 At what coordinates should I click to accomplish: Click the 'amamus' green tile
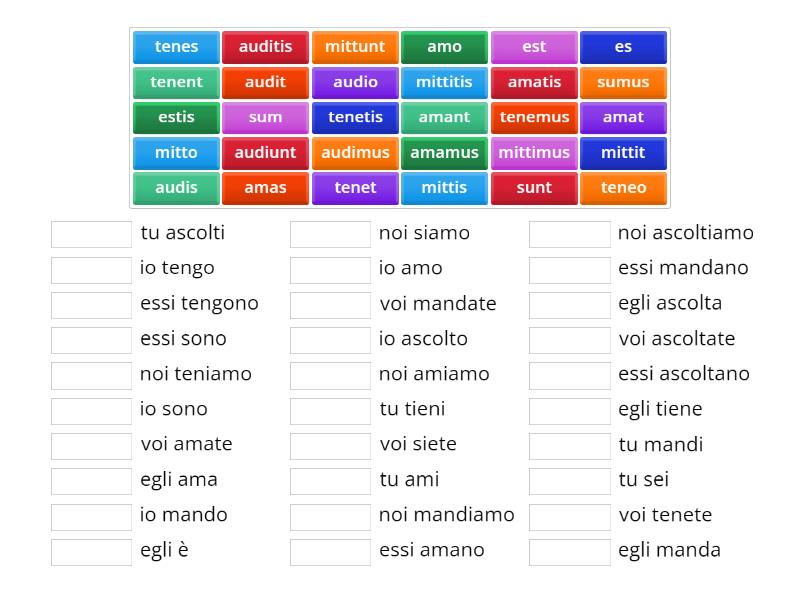point(444,152)
